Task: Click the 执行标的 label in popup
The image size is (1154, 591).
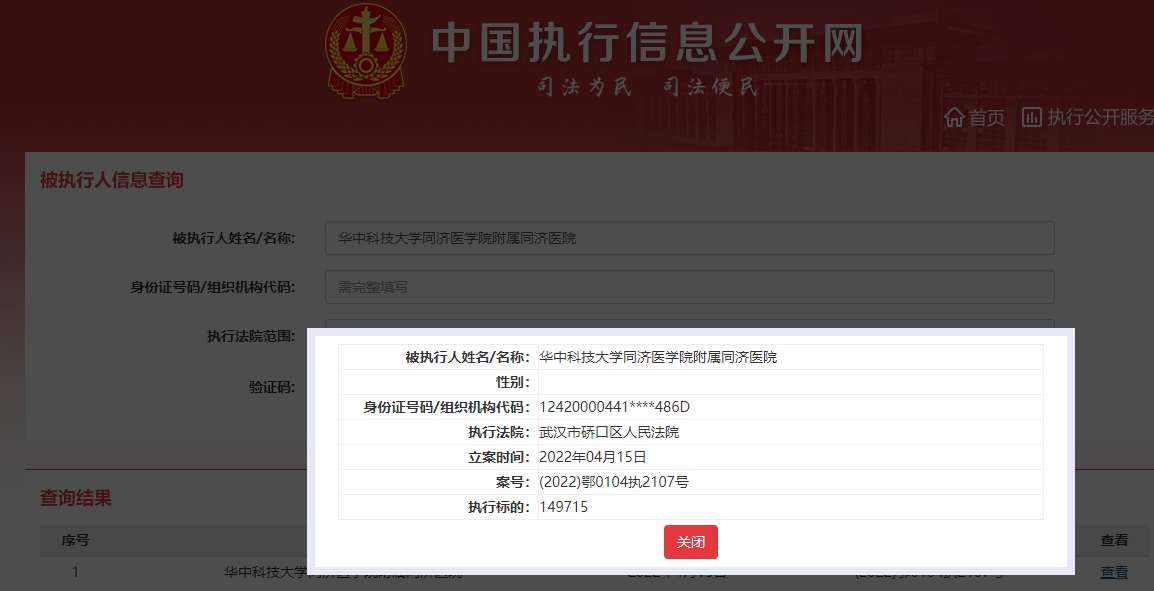Action: pyautogui.click(x=499, y=507)
